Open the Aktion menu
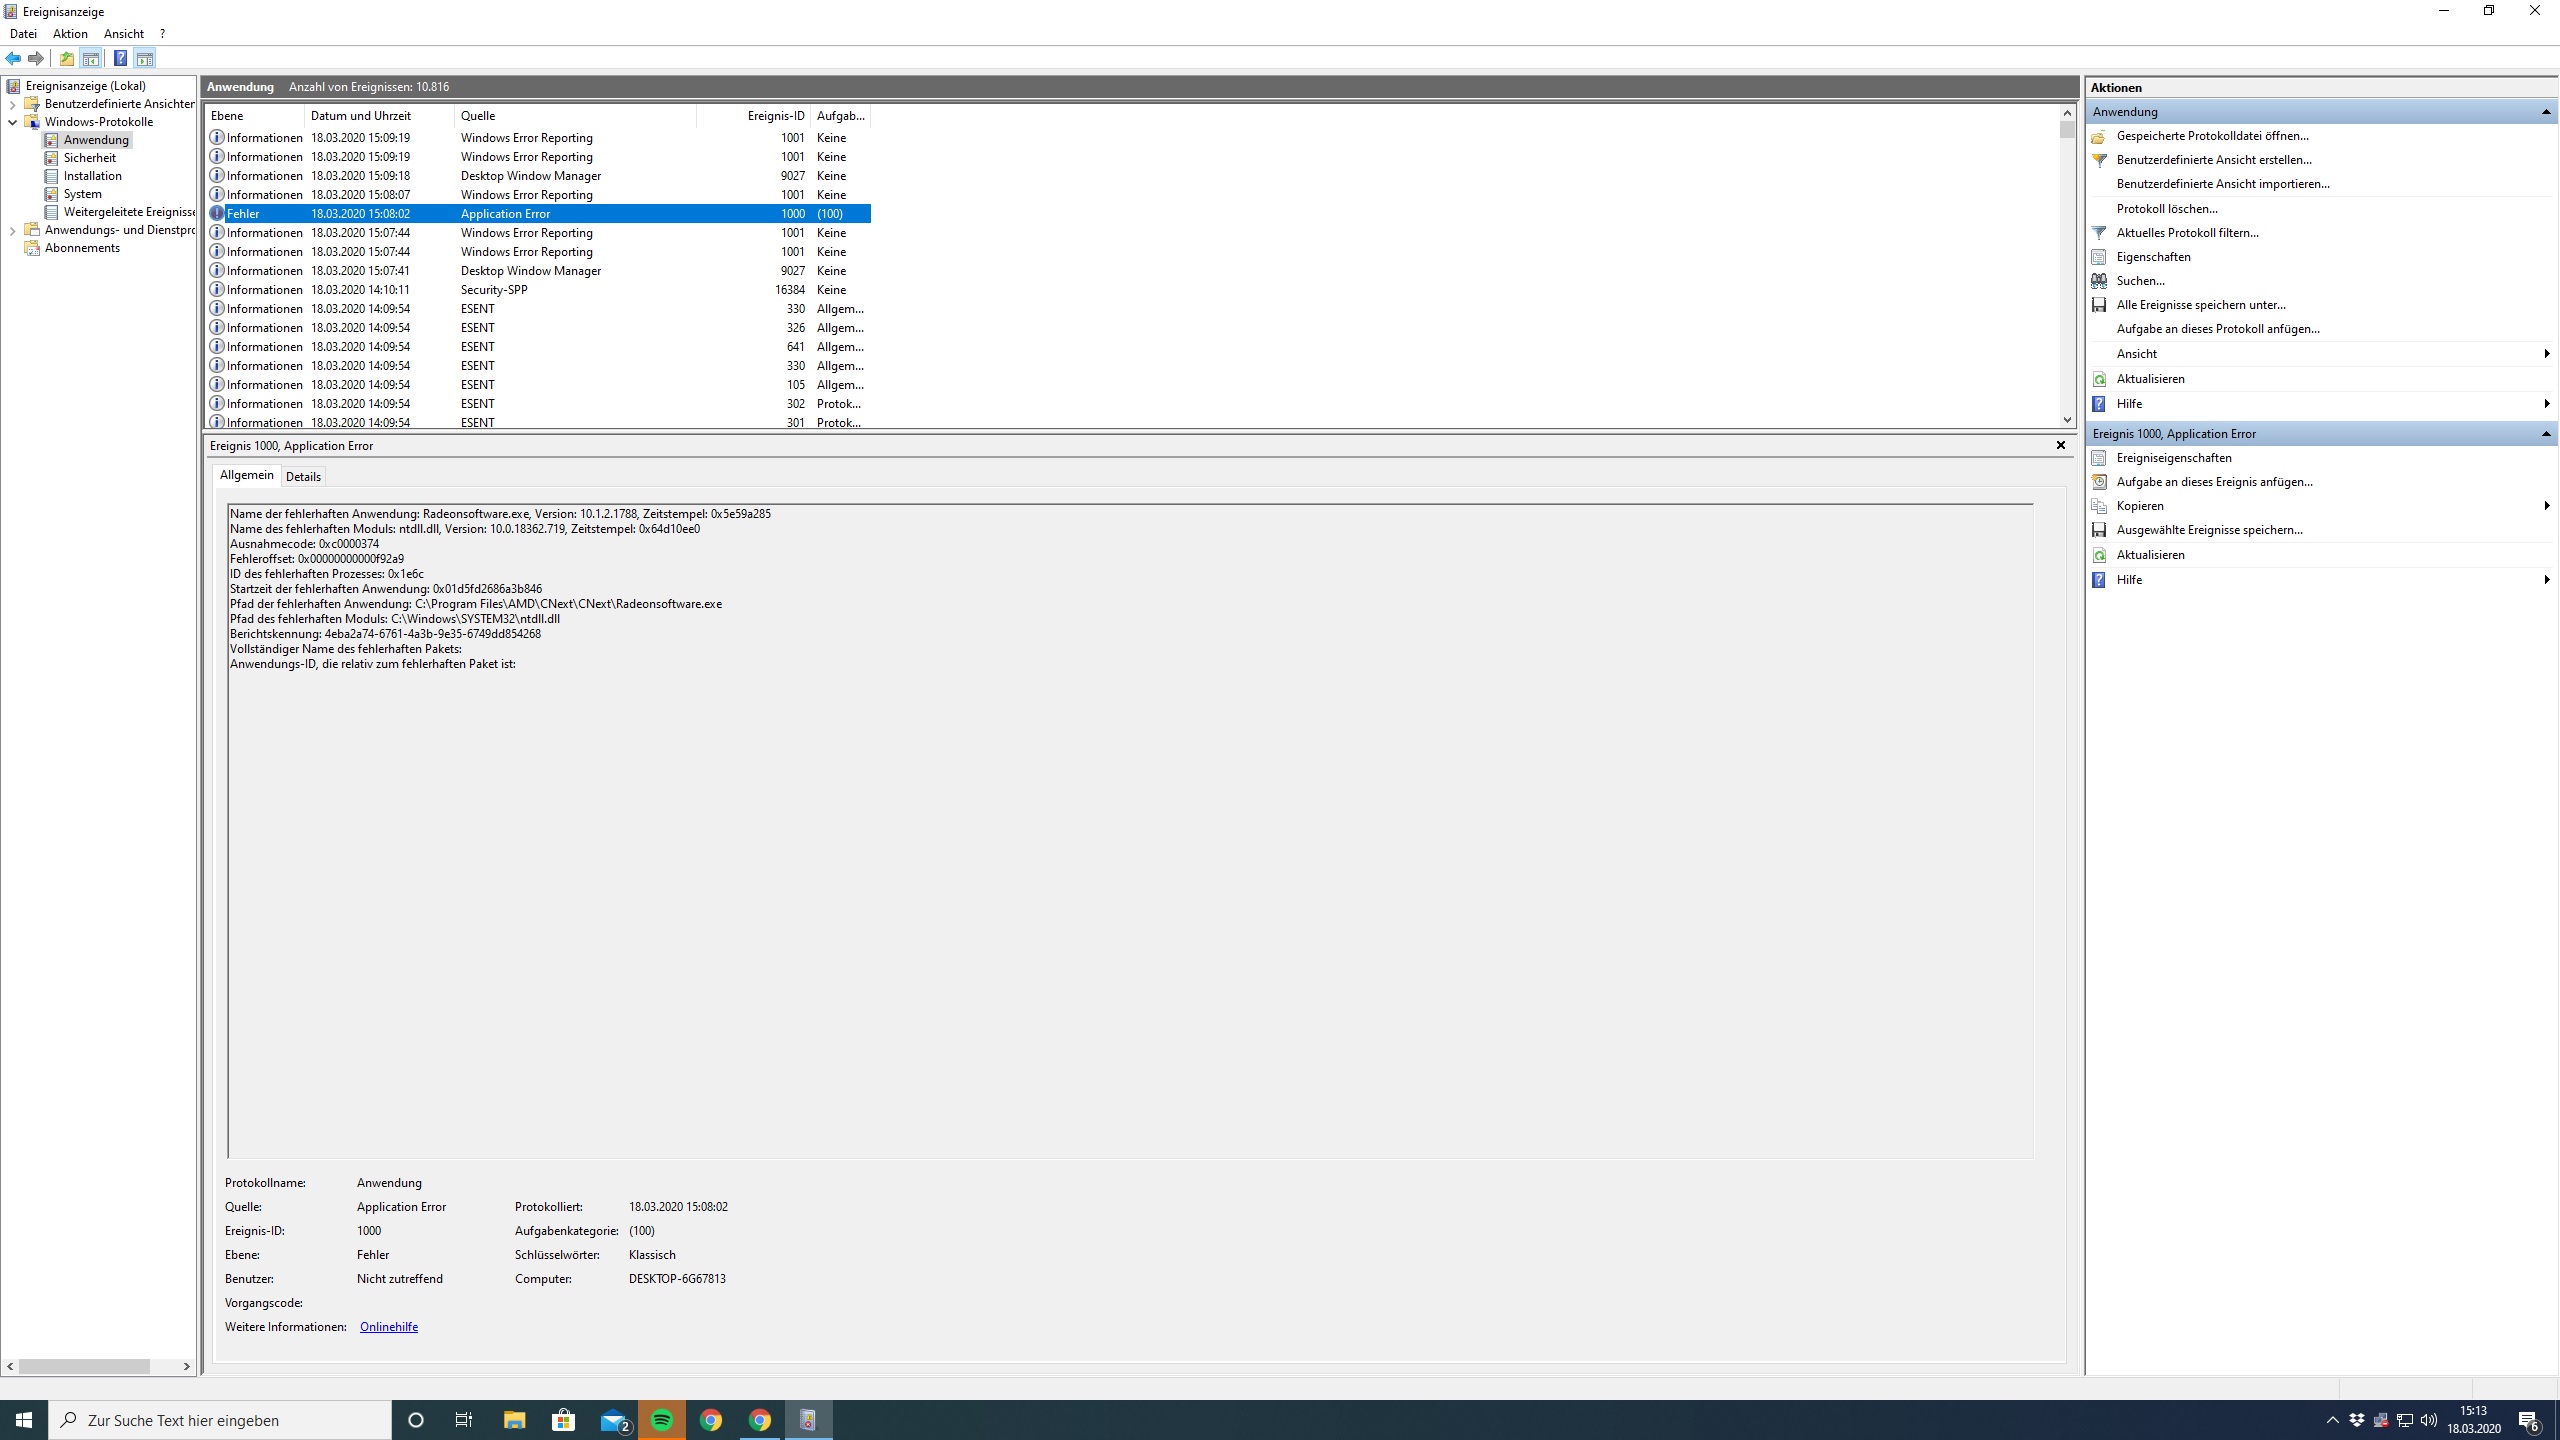The height and width of the screenshot is (1440, 2560). point(70,34)
